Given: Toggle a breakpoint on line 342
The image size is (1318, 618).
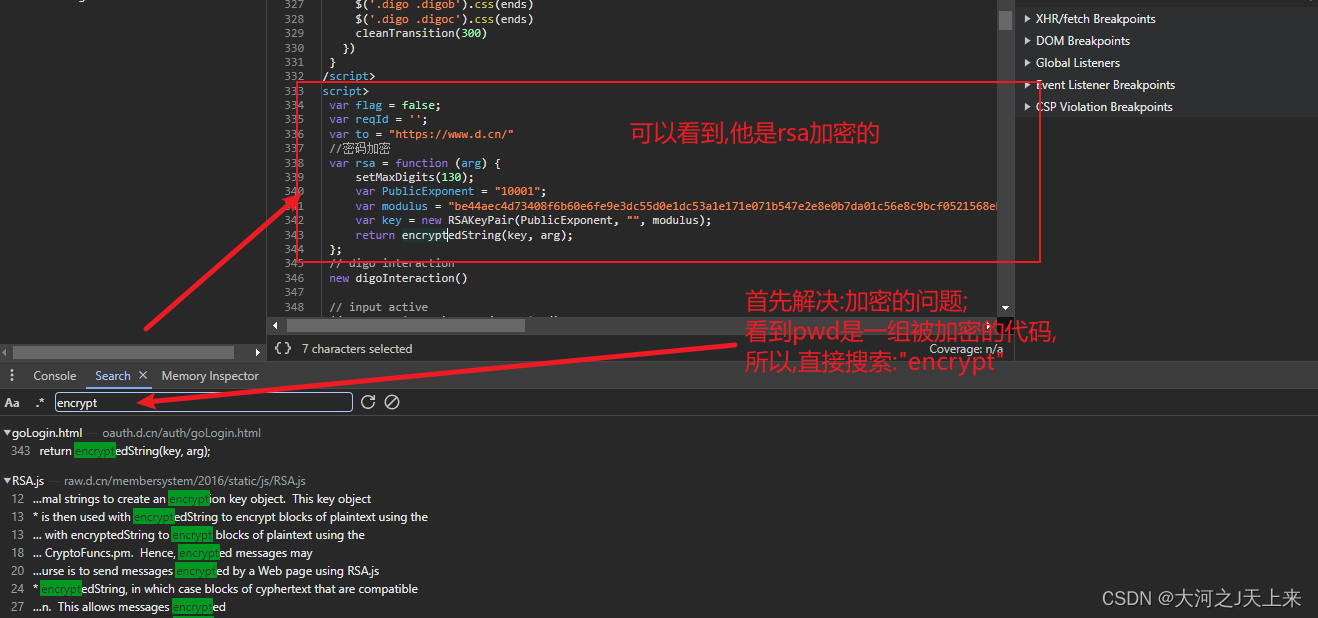Looking at the screenshot, I should pyautogui.click(x=293, y=220).
